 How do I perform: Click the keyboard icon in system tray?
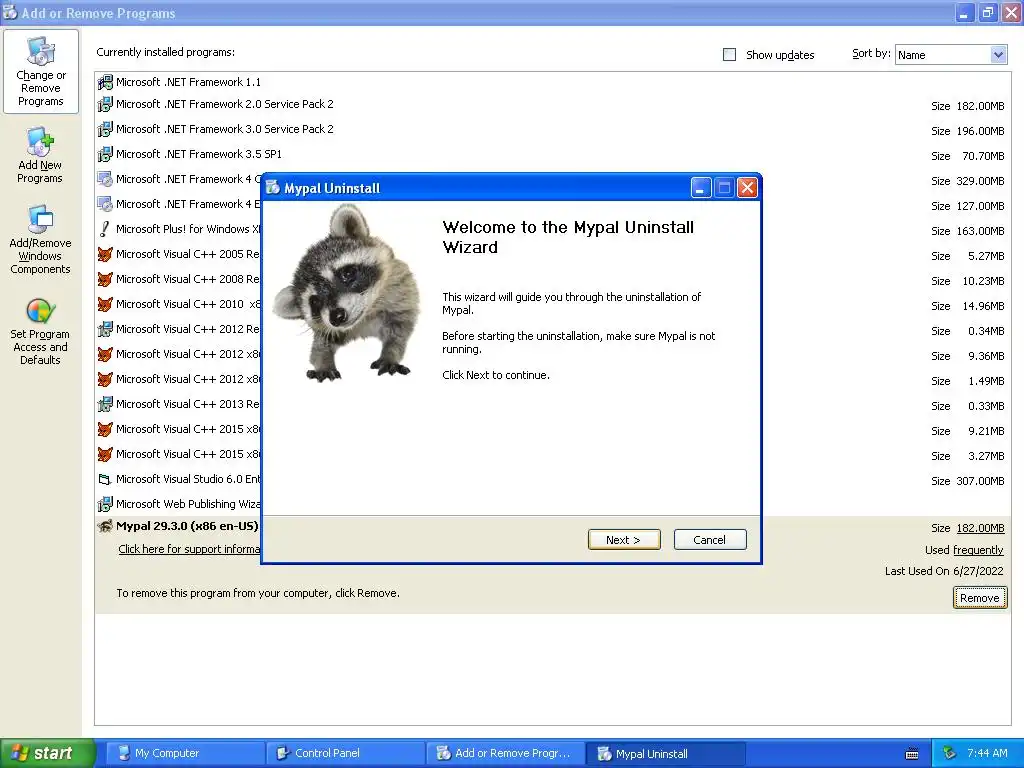[912, 754]
